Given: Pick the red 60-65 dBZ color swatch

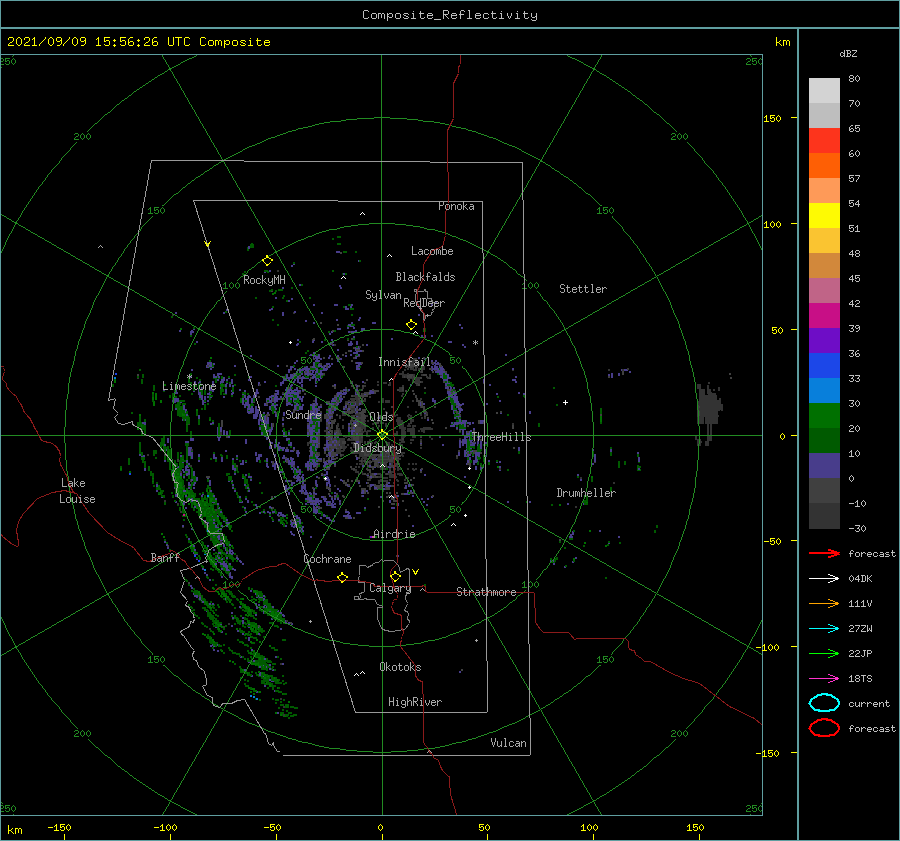Looking at the screenshot, I should (x=824, y=141).
